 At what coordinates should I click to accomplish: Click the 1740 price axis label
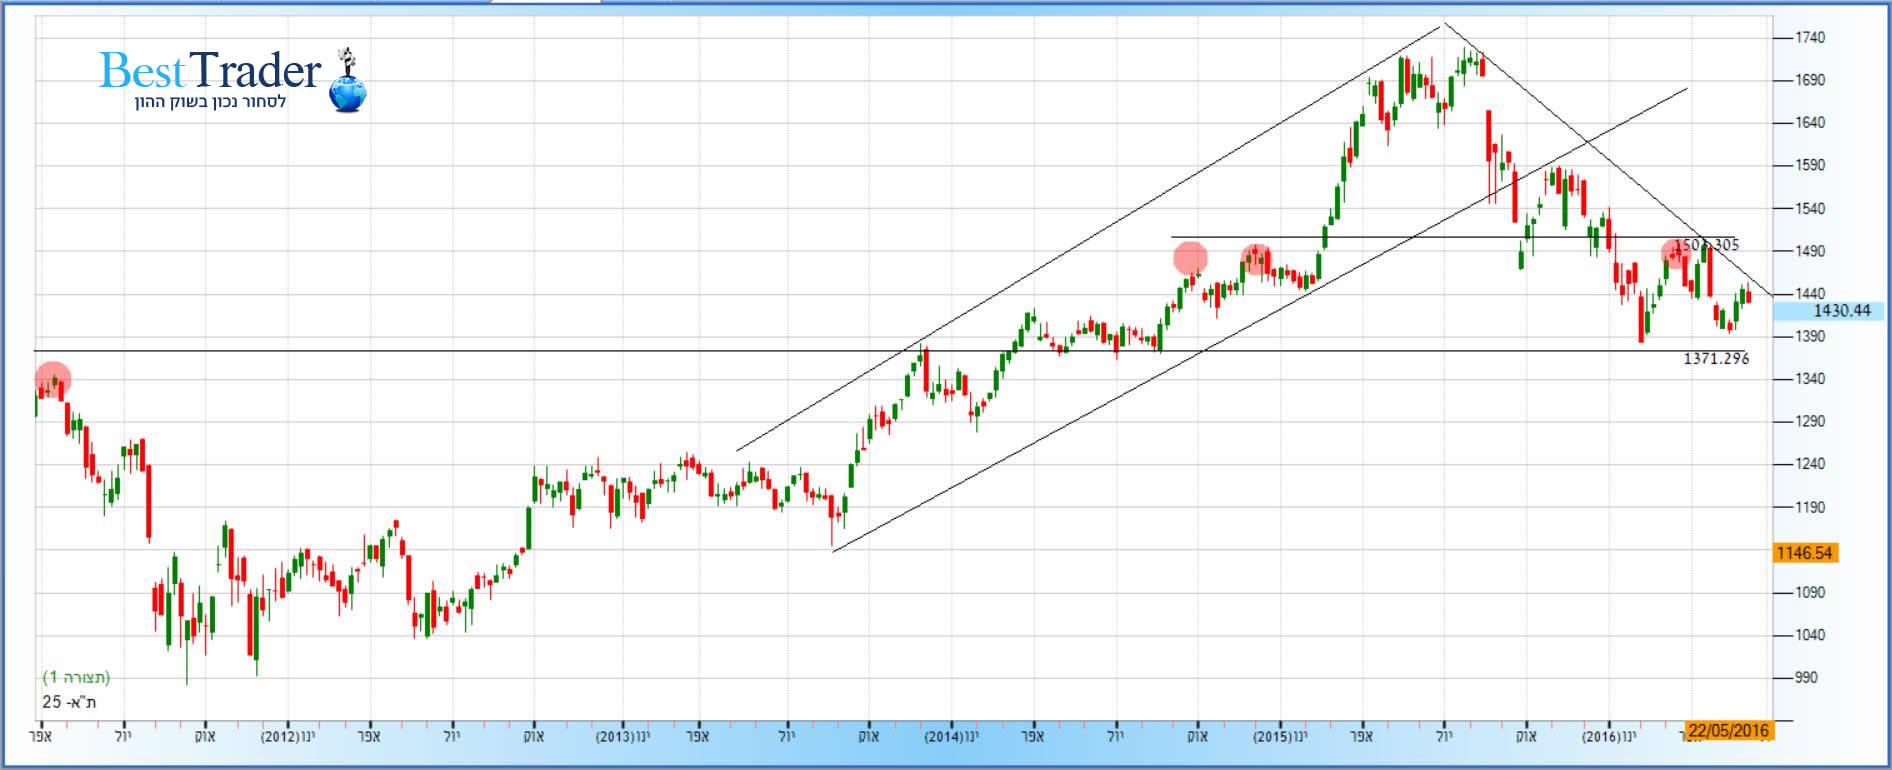[x=1809, y=38]
